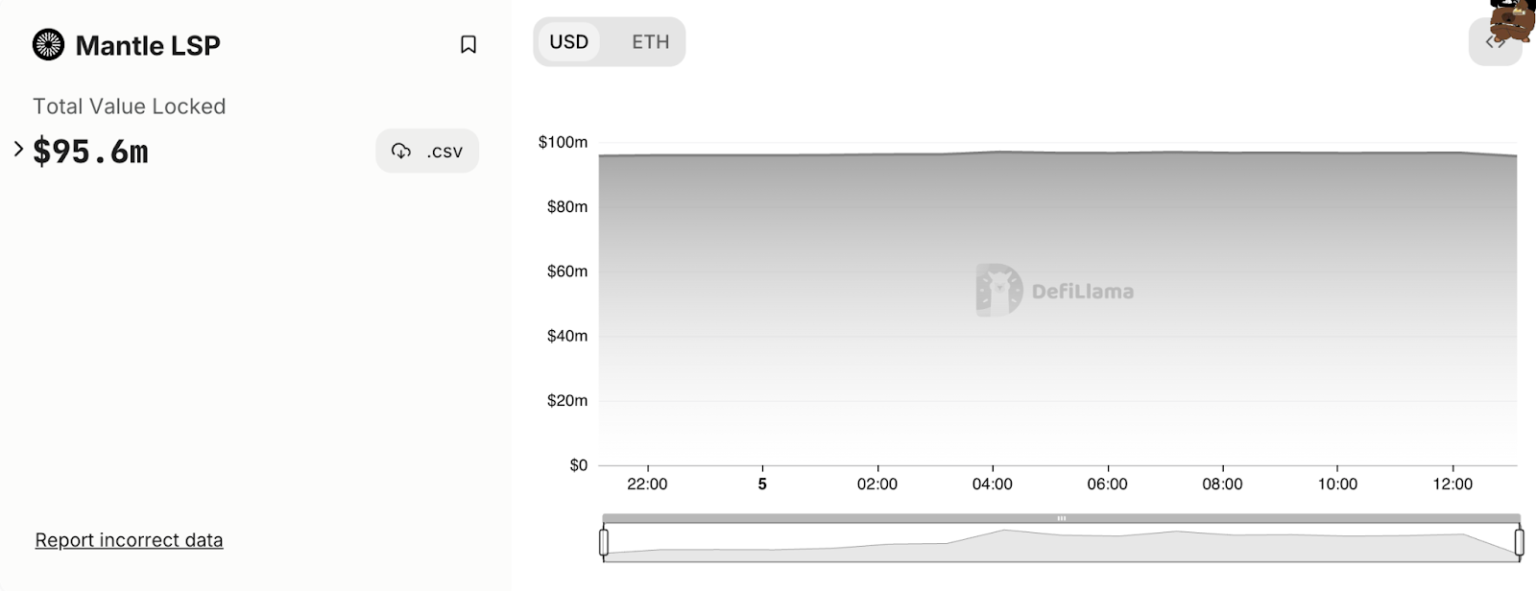Switch chart denomination to ETH

tap(650, 42)
